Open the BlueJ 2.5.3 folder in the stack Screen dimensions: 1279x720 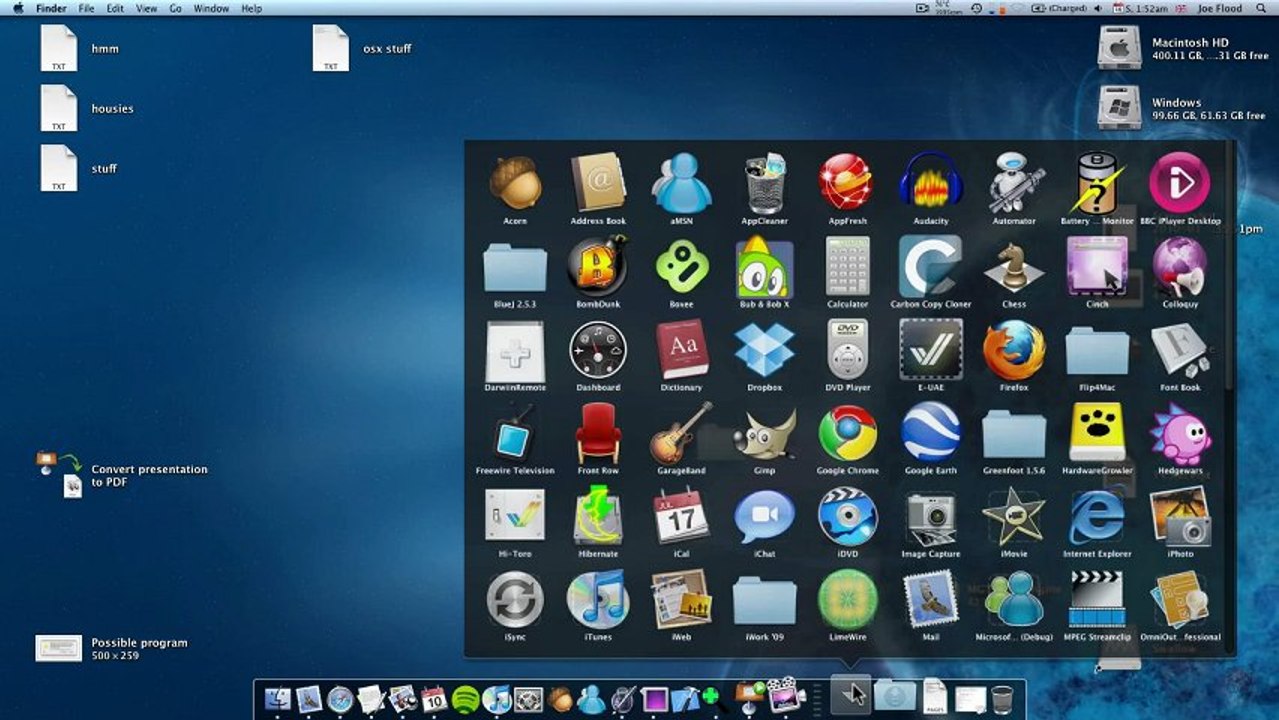point(515,267)
